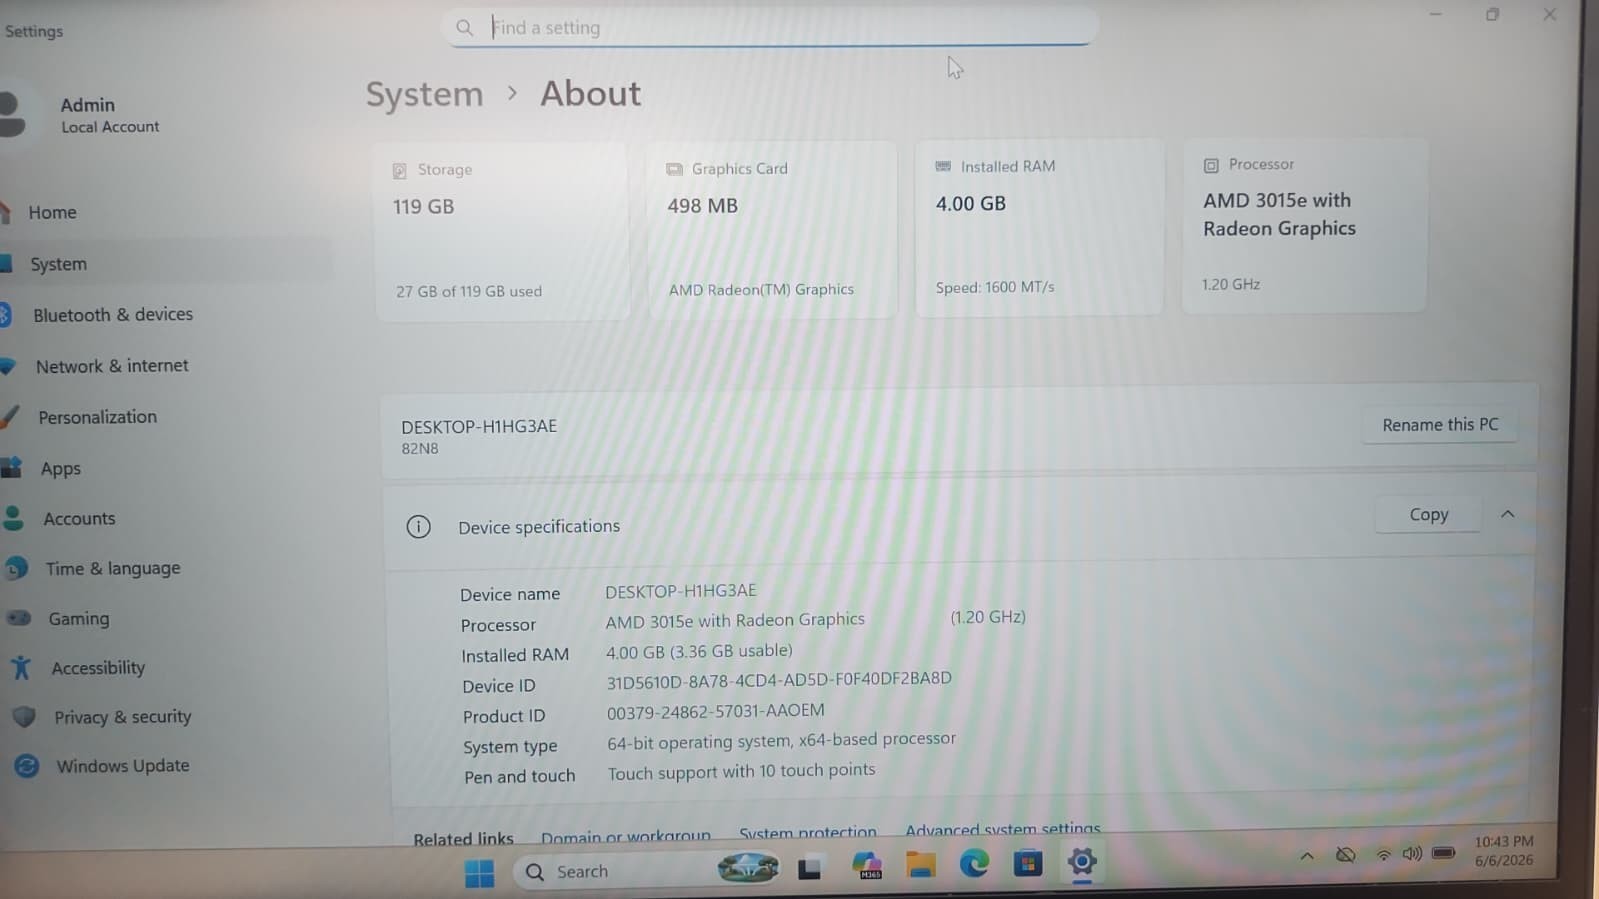Image resolution: width=1599 pixels, height=899 pixels.
Task: Open Microsoft Store from the taskbar
Action: click(x=1028, y=862)
